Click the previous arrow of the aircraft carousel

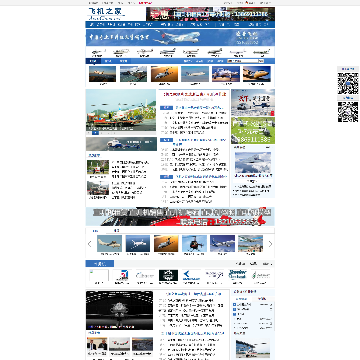point(89,244)
